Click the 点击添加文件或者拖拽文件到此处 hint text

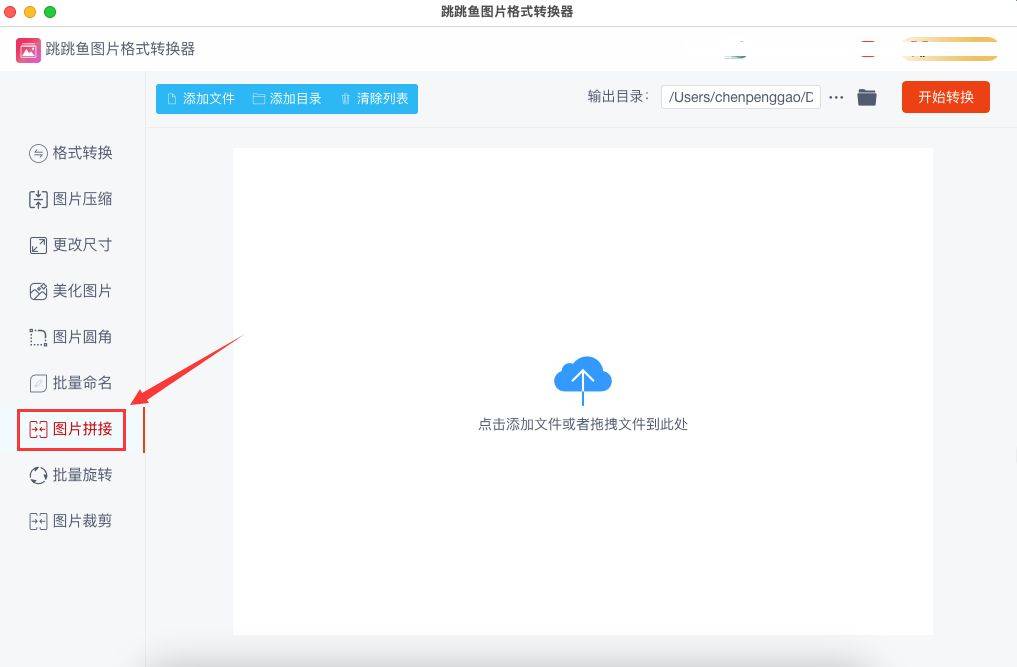(583, 424)
